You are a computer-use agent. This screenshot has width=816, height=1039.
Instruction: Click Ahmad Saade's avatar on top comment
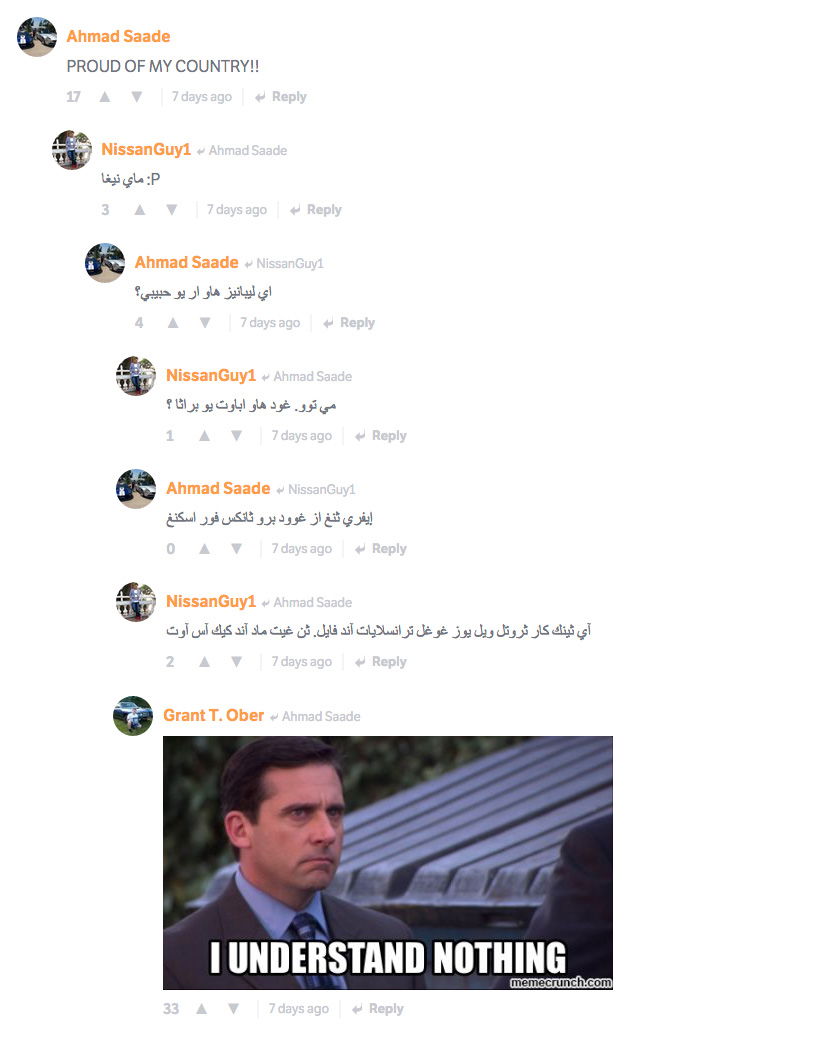click(x=36, y=36)
